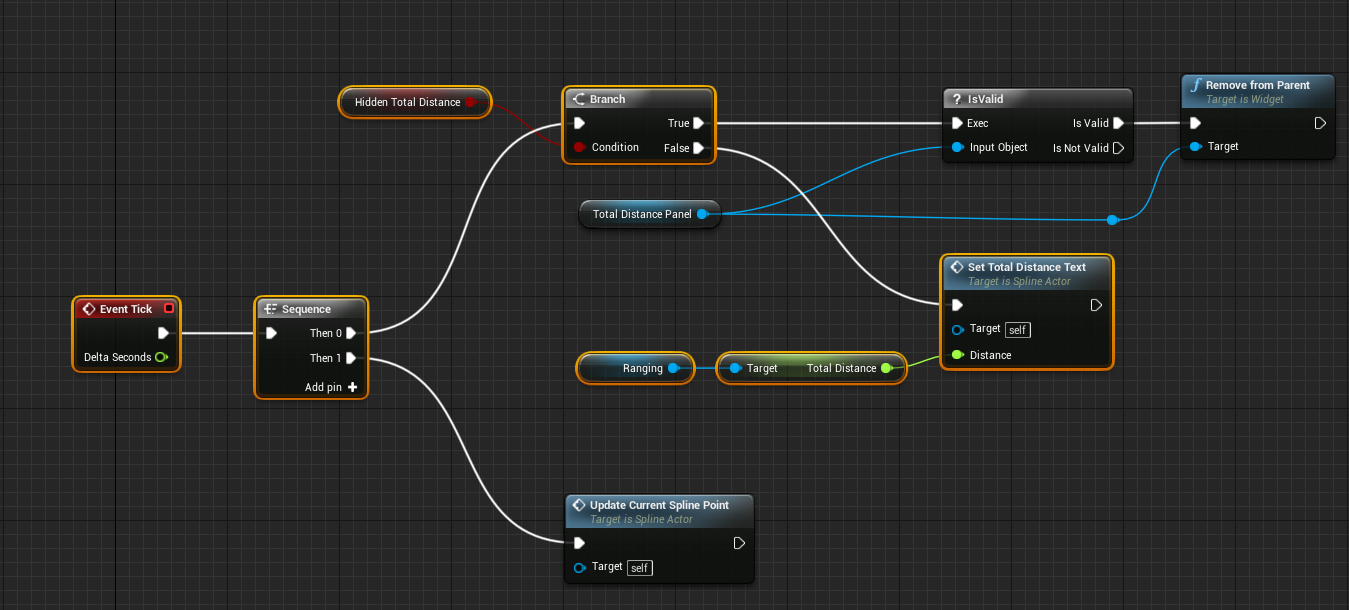This screenshot has width=1349, height=610.
Task: Click Target input pin on Total Distance getter
Action: tap(735, 368)
